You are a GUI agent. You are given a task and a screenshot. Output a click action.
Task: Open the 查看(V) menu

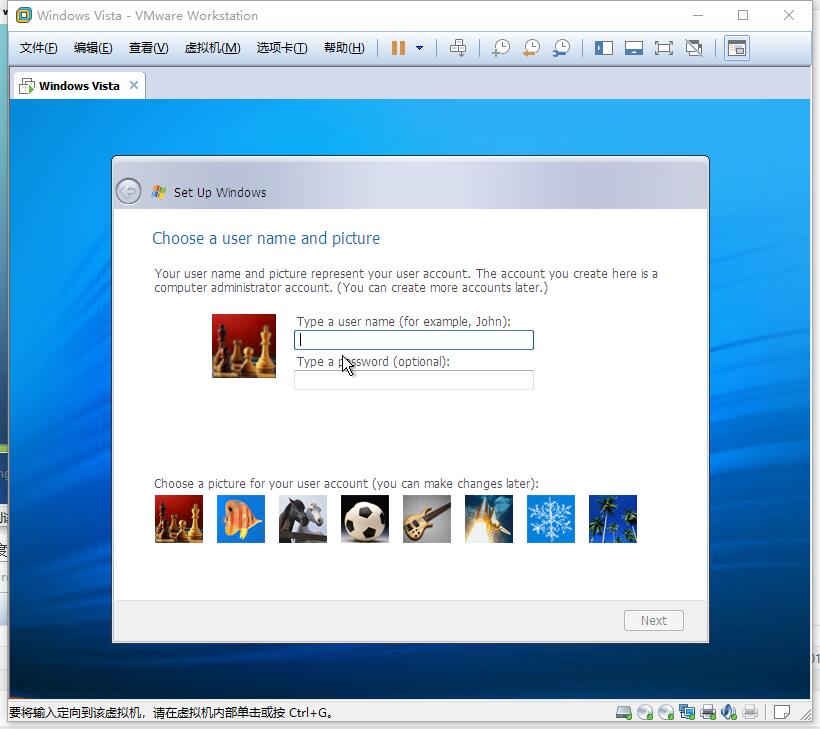pos(149,48)
